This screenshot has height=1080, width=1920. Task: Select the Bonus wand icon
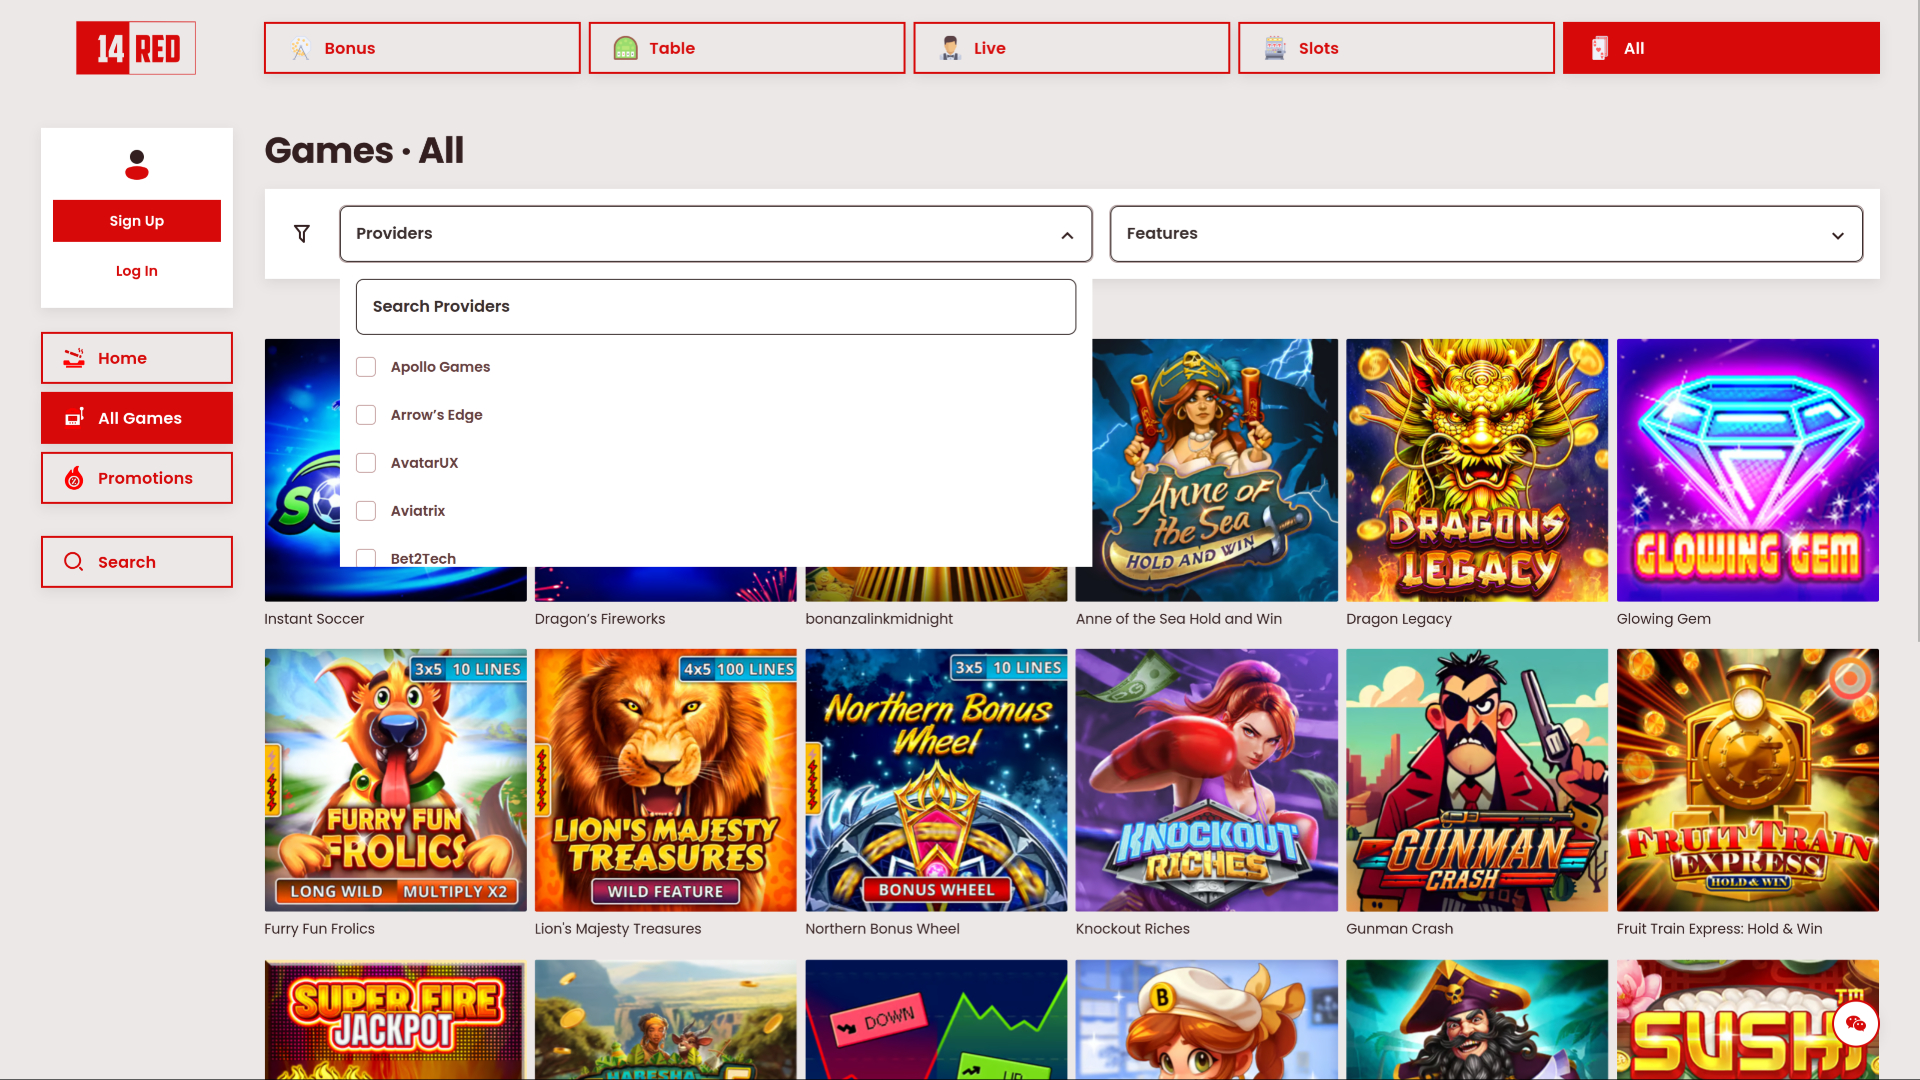coord(298,47)
